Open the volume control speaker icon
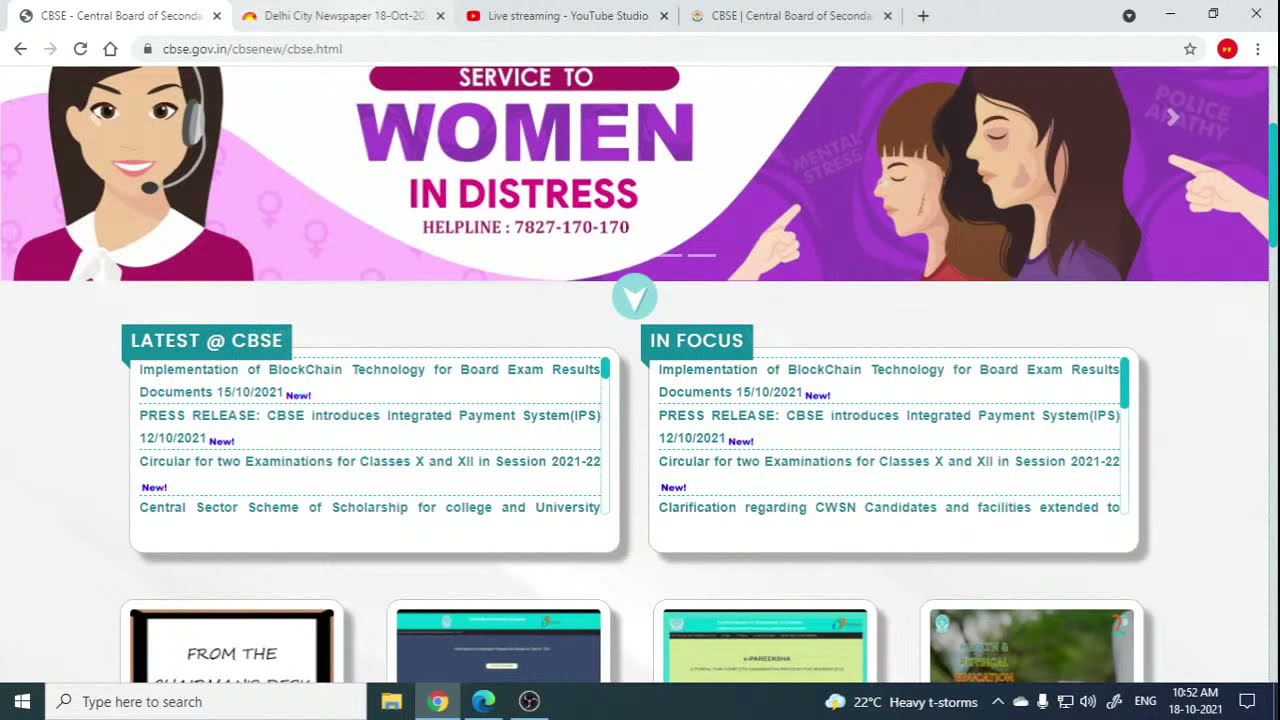The image size is (1280, 720). click(x=1088, y=702)
